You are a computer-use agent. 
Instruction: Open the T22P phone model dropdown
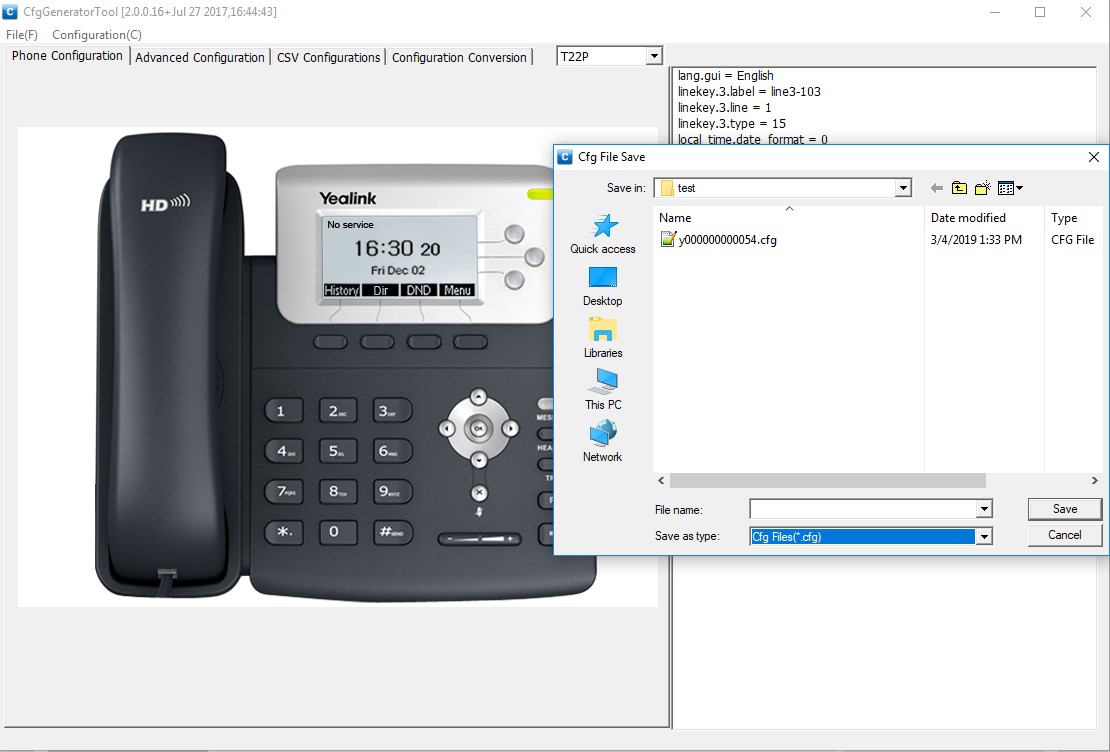654,56
